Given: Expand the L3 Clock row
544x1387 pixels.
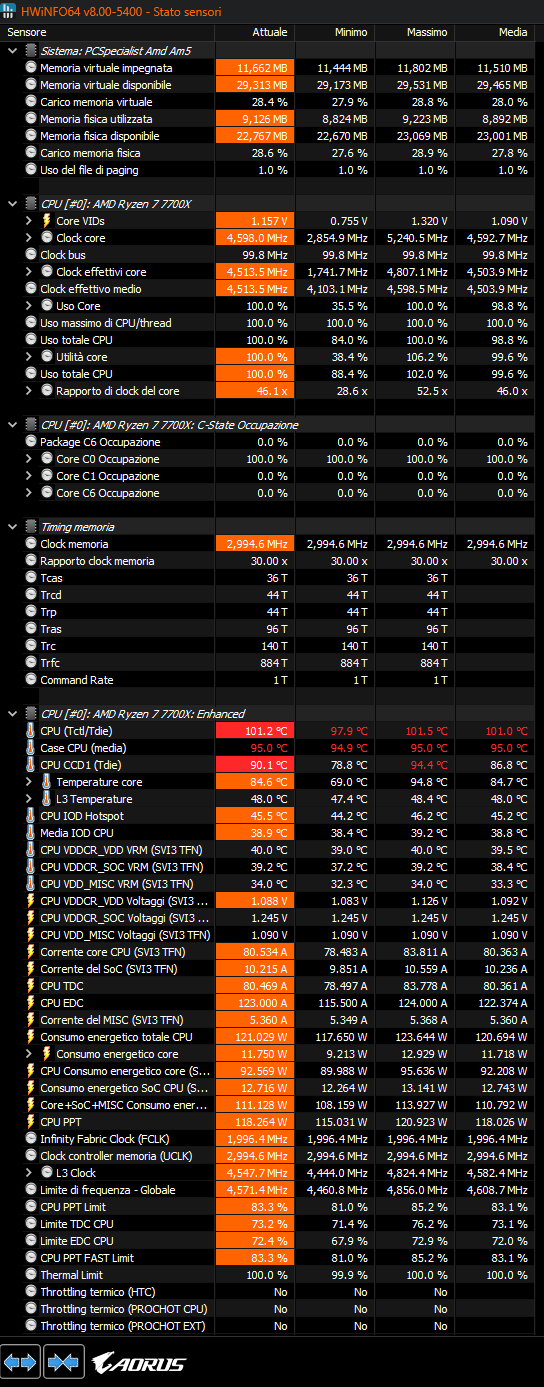Looking at the screenshot, I should tap(29, 1173).
